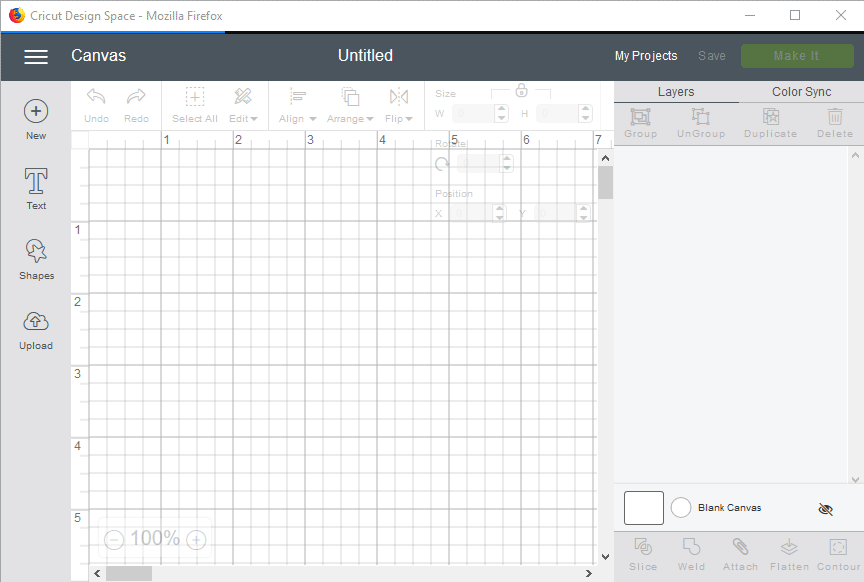This screenshot has height=582, width=864.
Task: Open the Shapes tool
Action: coord(36,252)
